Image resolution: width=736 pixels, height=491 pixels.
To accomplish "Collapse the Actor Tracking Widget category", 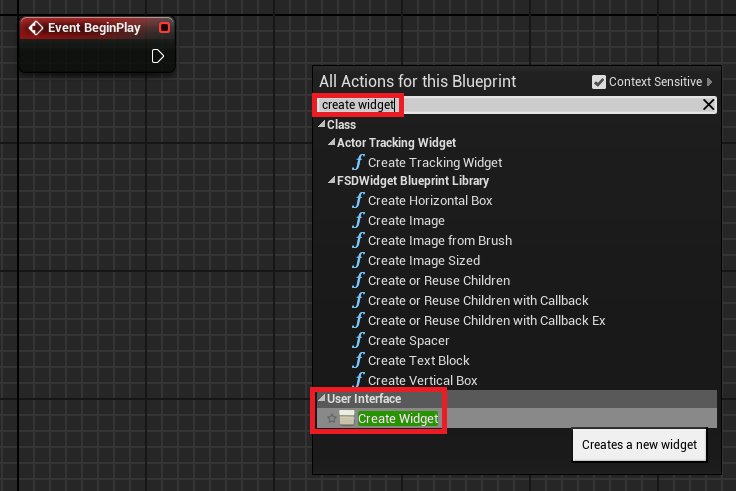I will tap(331, 142).
